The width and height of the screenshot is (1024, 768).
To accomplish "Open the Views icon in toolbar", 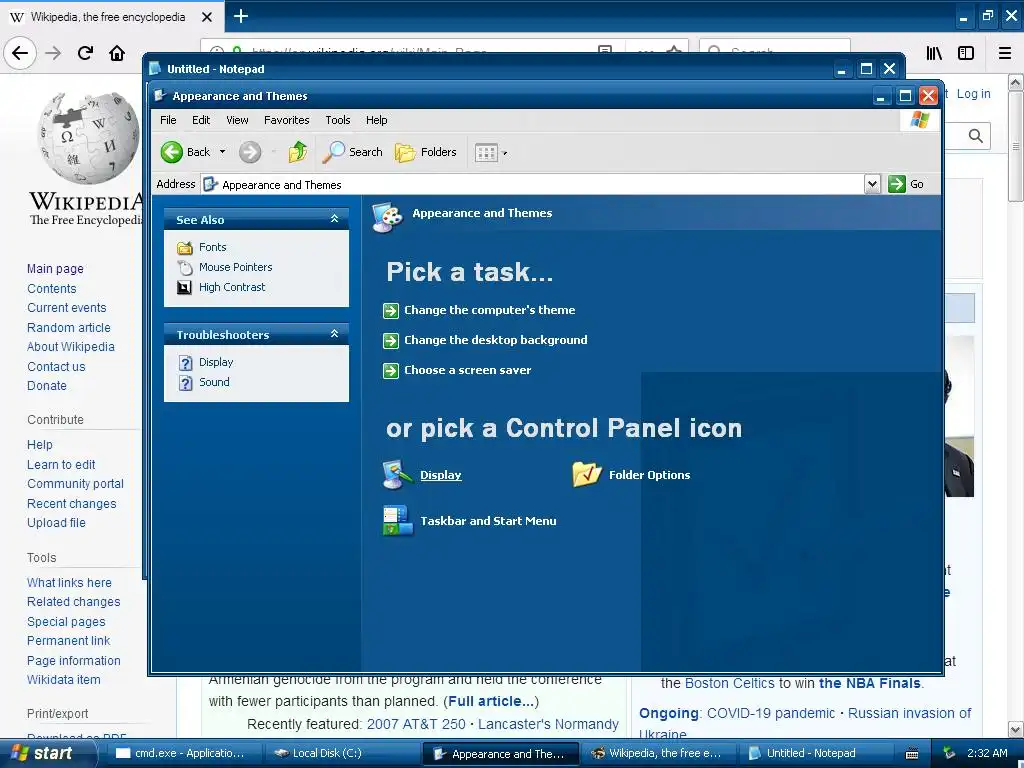I will [486, 153].
